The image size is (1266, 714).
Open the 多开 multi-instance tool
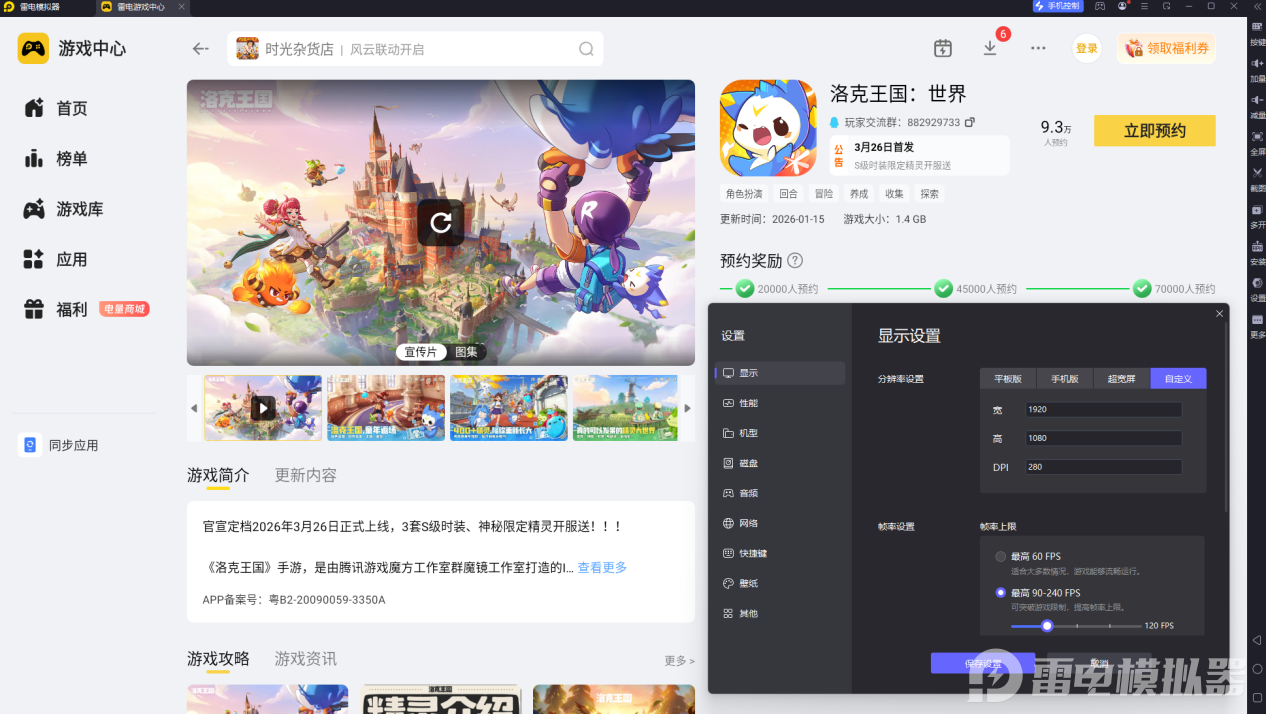point(1257,214)
